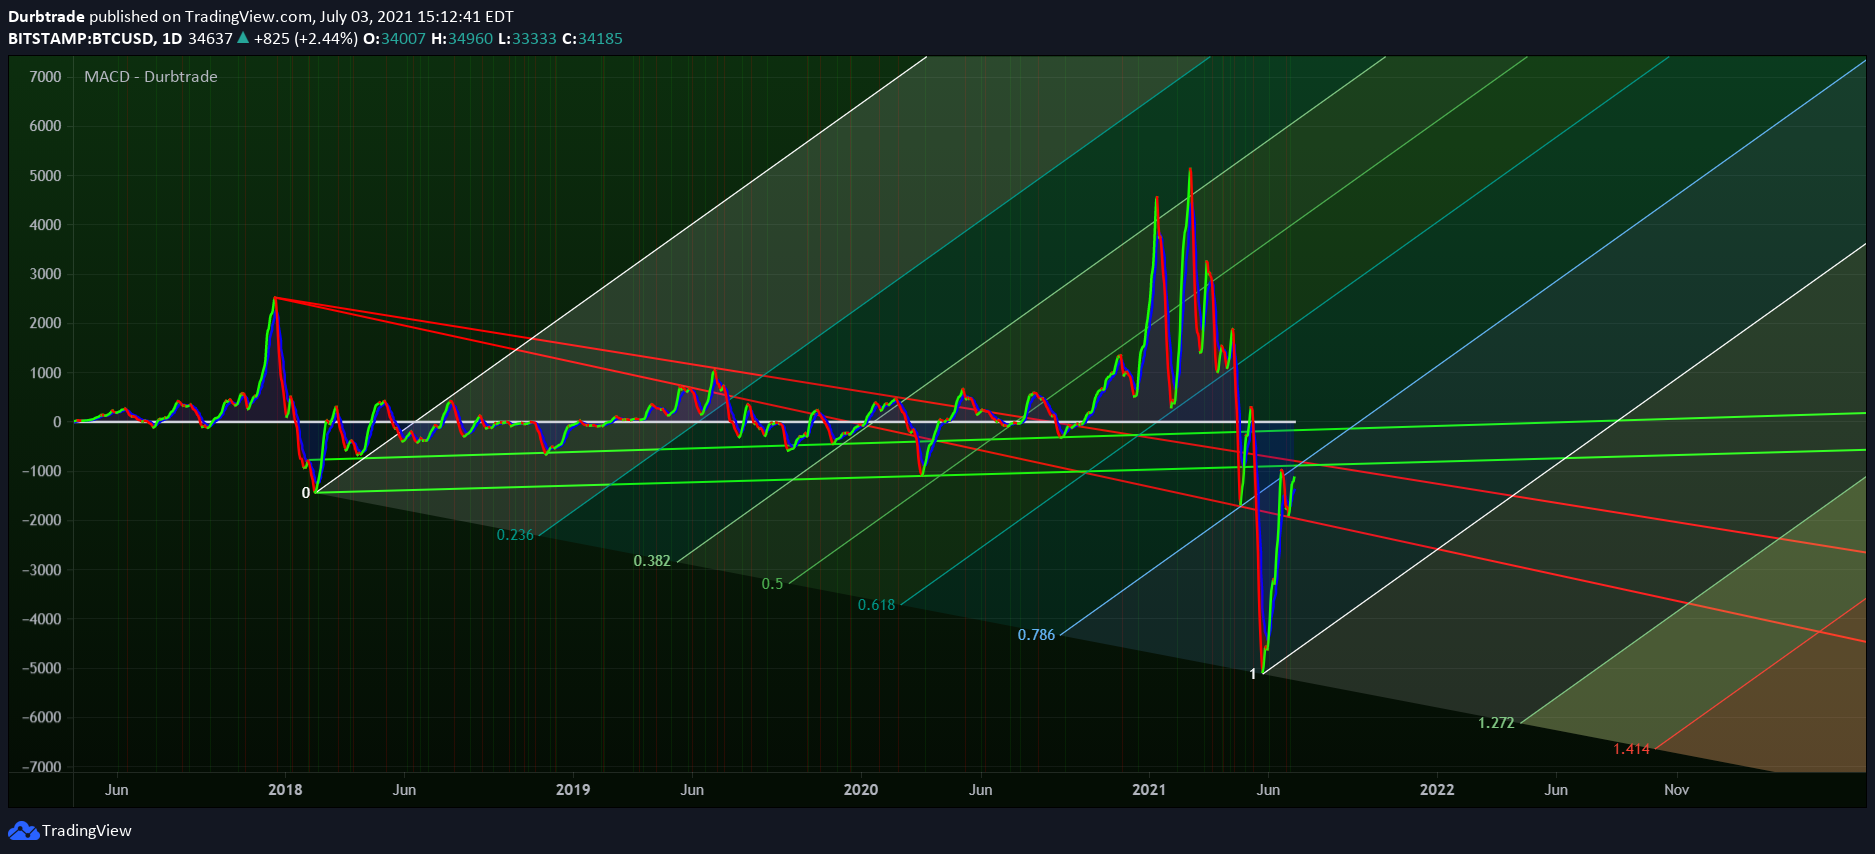This screenshot has width=1875, height=854.
Task: Click the 2021 label on time axis
Action: [1149, 790]
